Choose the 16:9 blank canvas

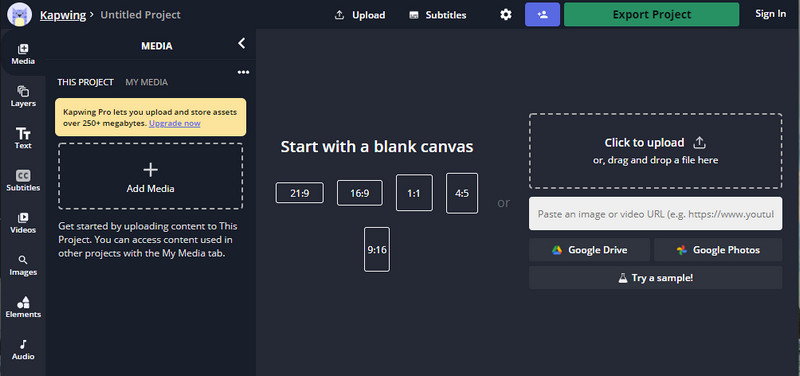coord(360,193)
